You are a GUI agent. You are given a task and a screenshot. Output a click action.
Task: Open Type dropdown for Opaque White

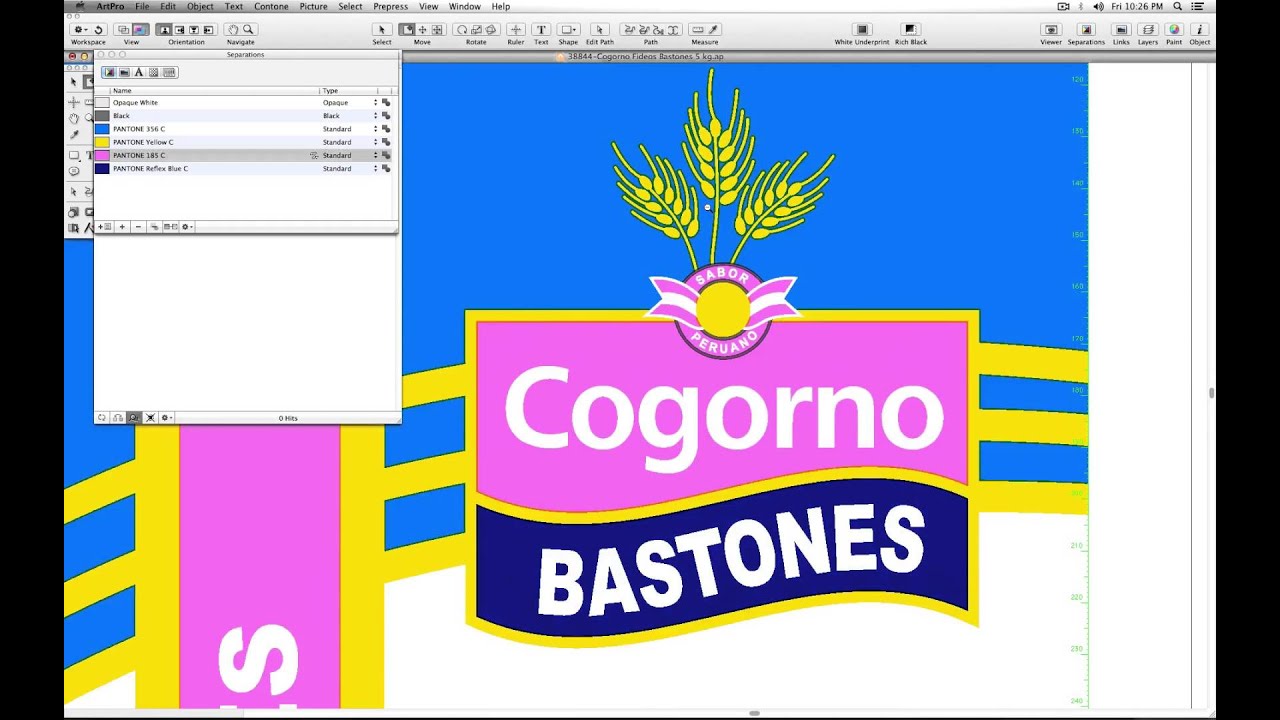(376, 102)
